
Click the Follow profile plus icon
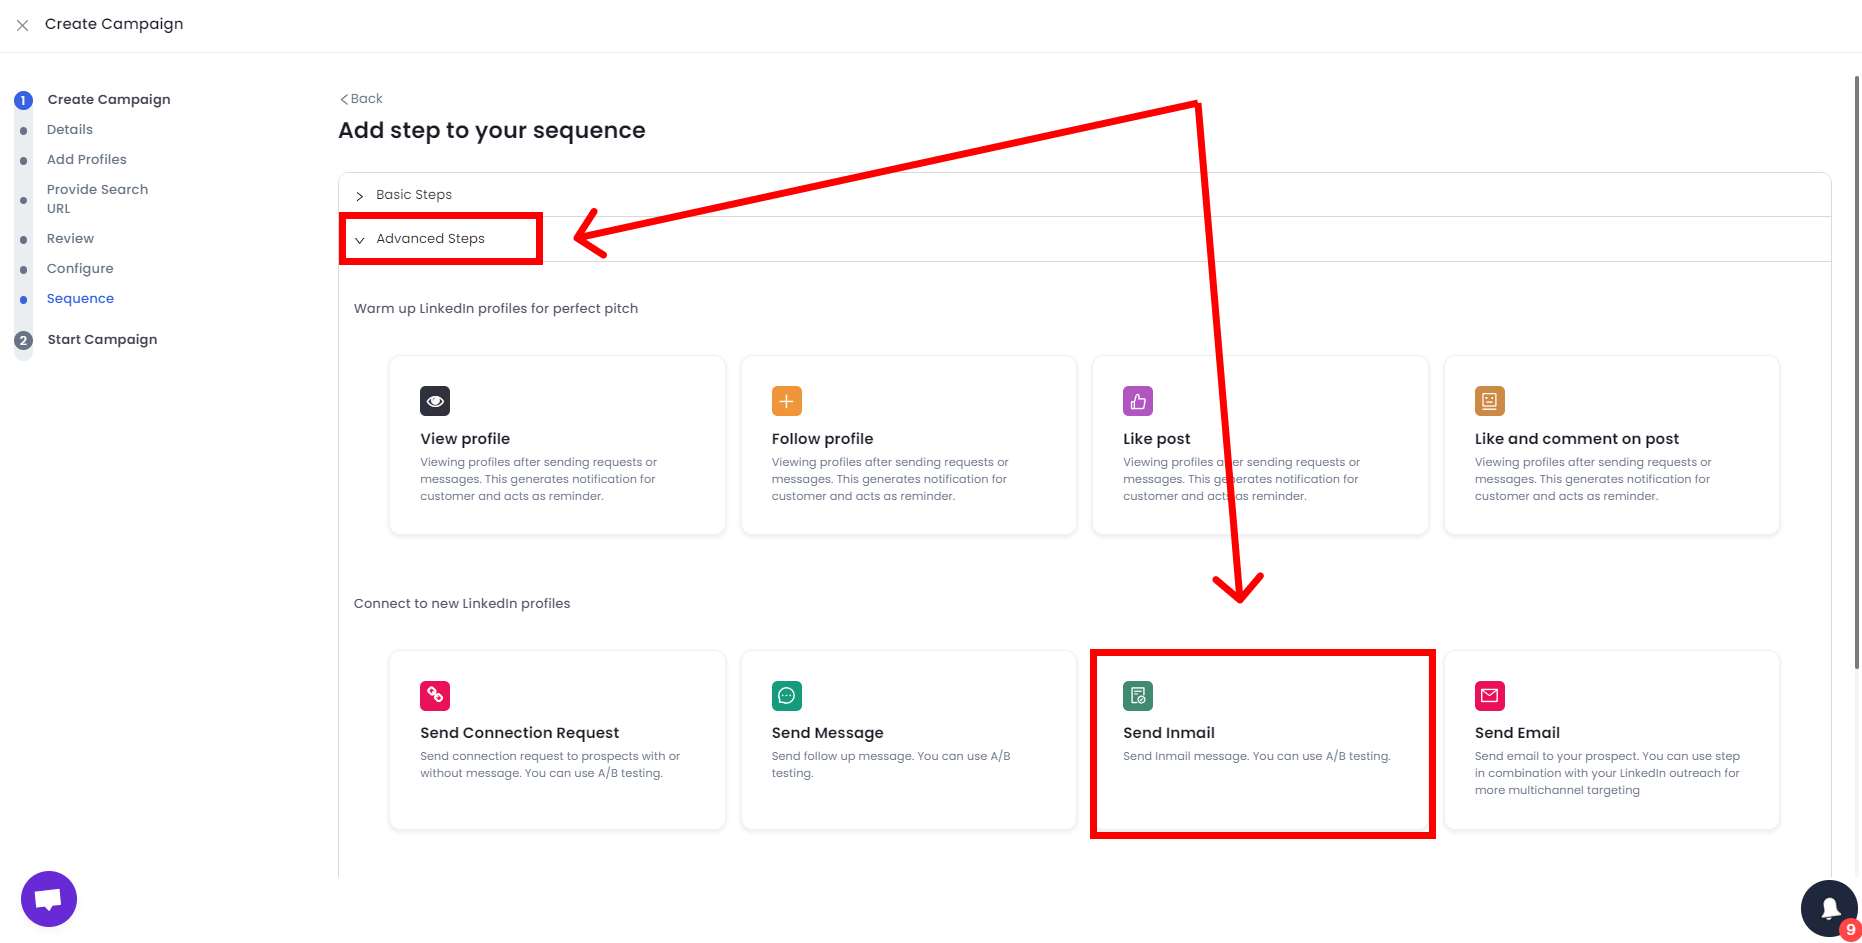point(786,401)
